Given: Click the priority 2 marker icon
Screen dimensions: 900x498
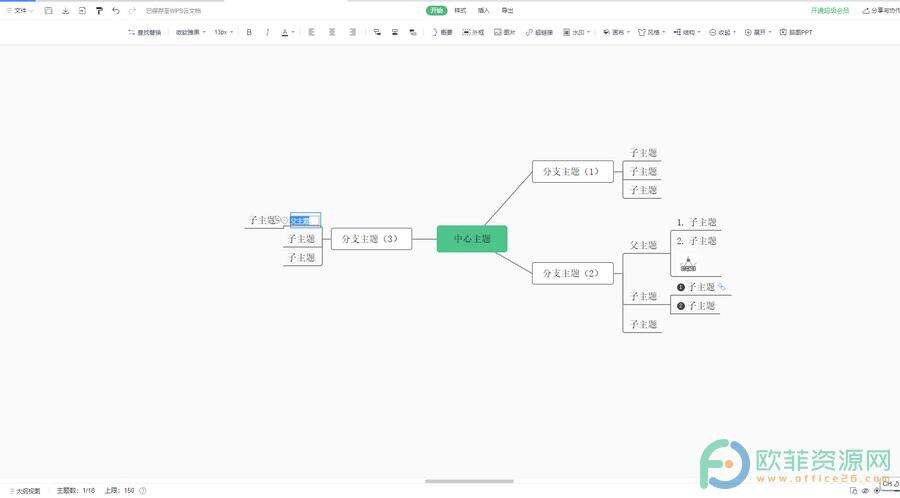Looking at the screenshot, I should 681,306.
